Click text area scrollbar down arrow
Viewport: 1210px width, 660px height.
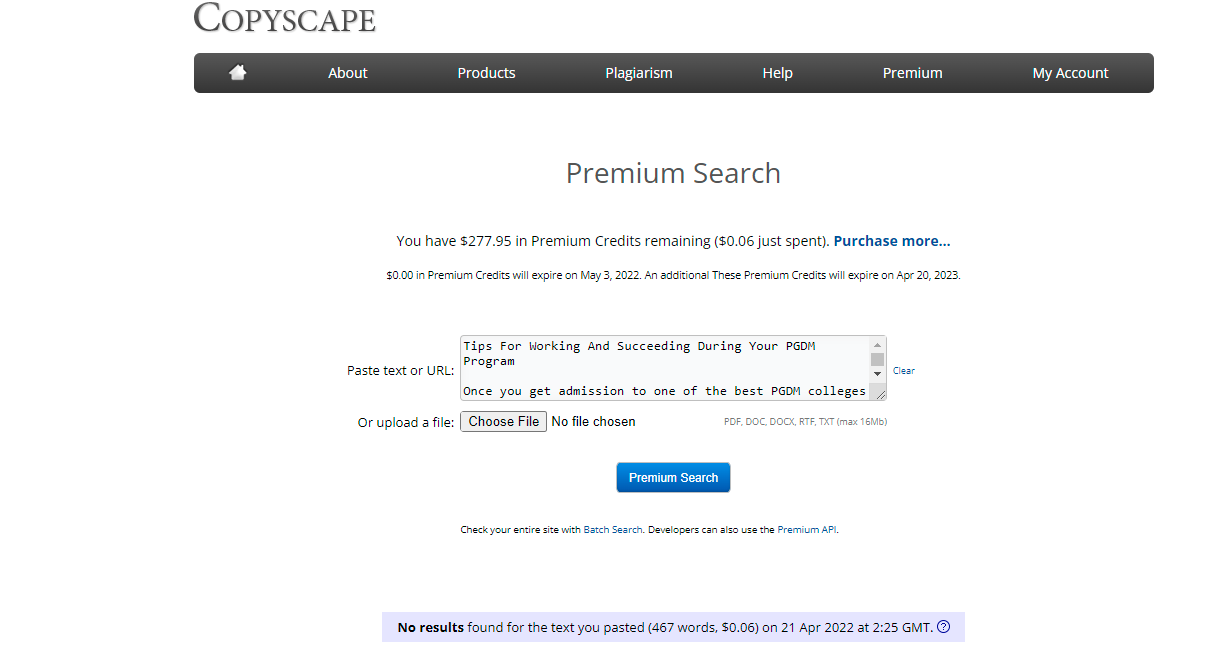tap(878, 374)
